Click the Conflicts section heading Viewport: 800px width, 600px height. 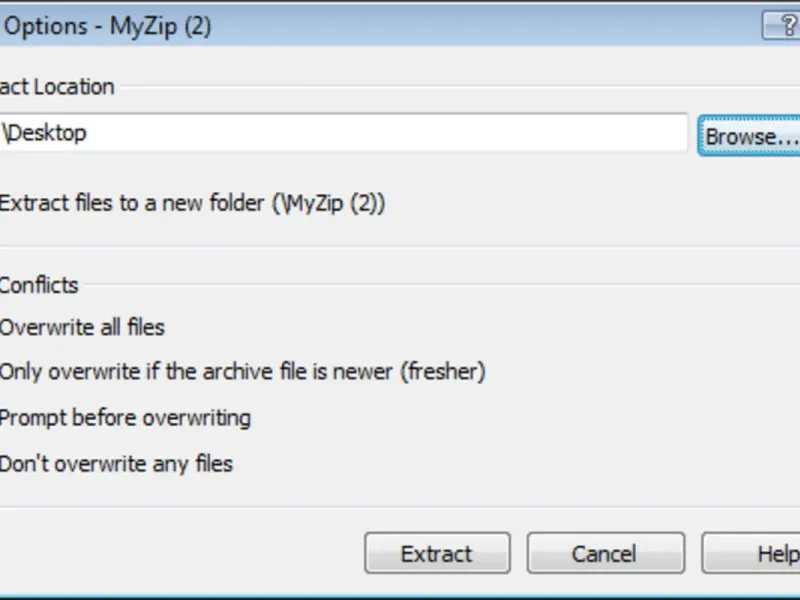coord(39,285)
